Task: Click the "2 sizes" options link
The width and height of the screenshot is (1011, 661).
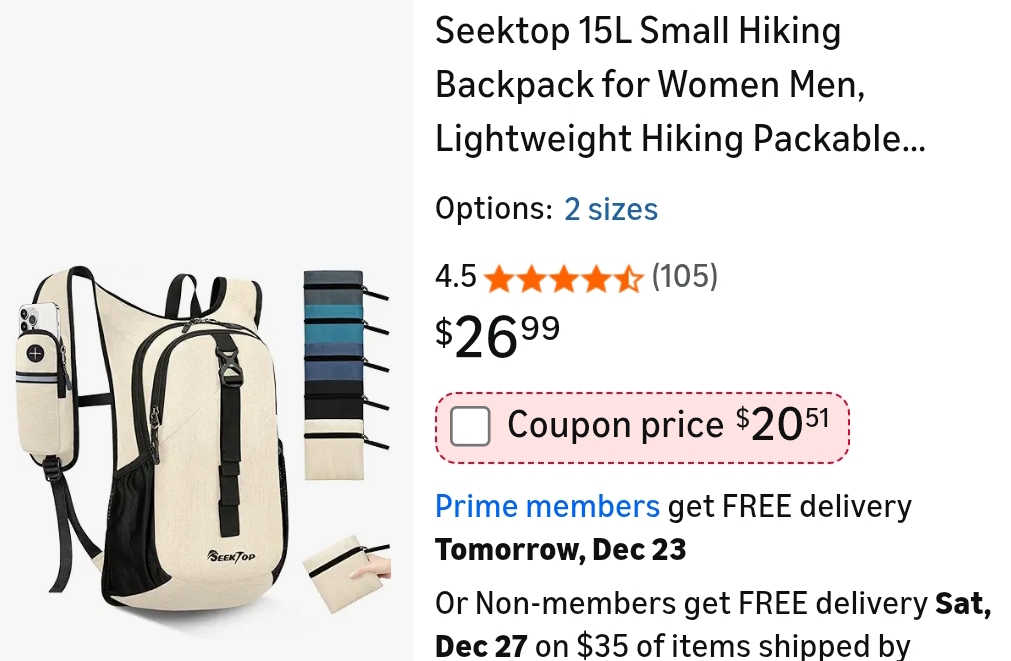Action: [610, 210]
